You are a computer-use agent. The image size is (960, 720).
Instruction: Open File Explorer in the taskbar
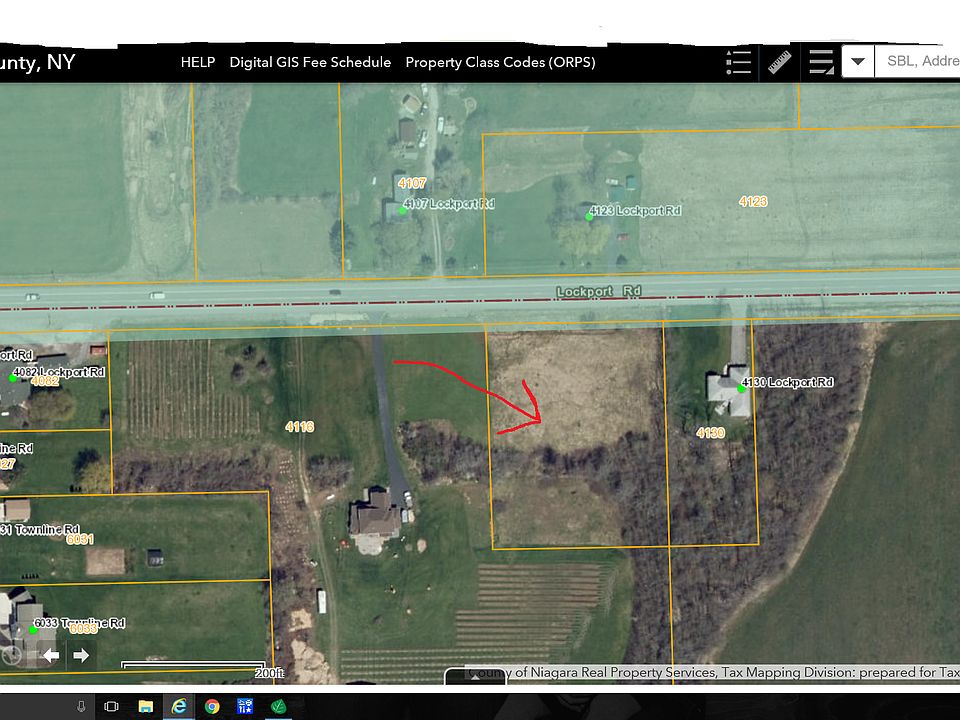[x=145, y=706]
